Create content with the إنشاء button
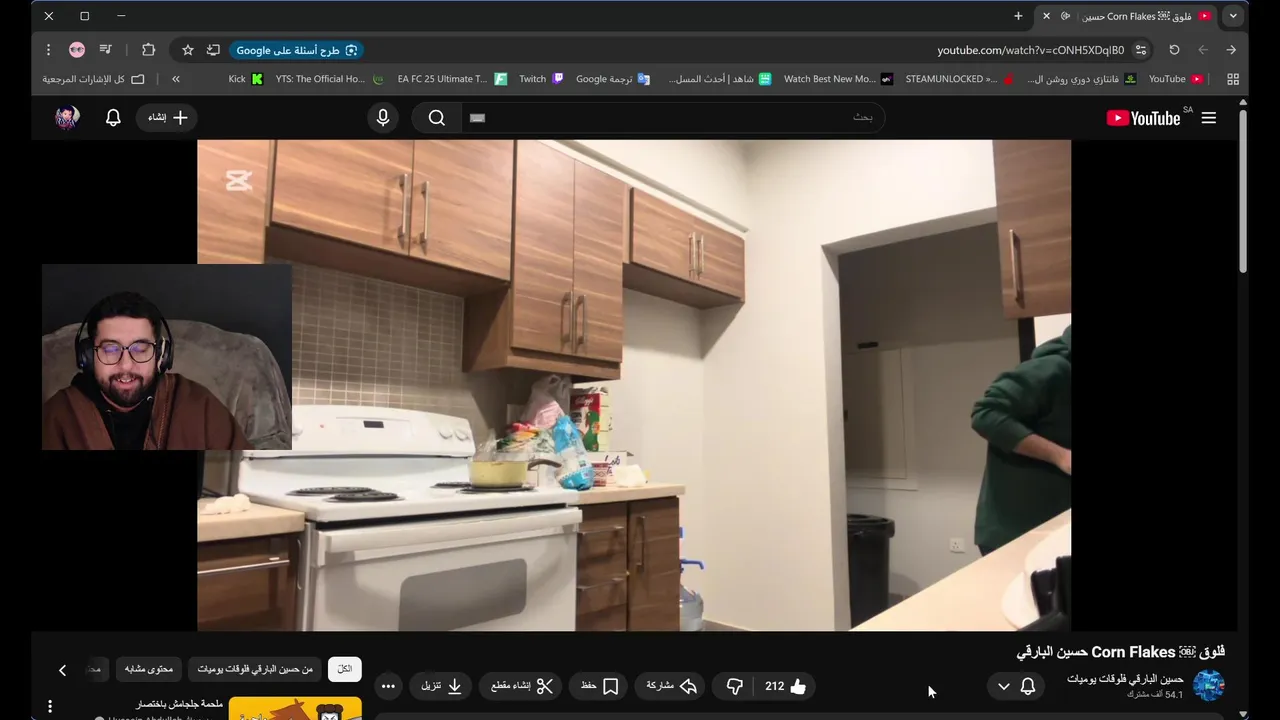 167,118
